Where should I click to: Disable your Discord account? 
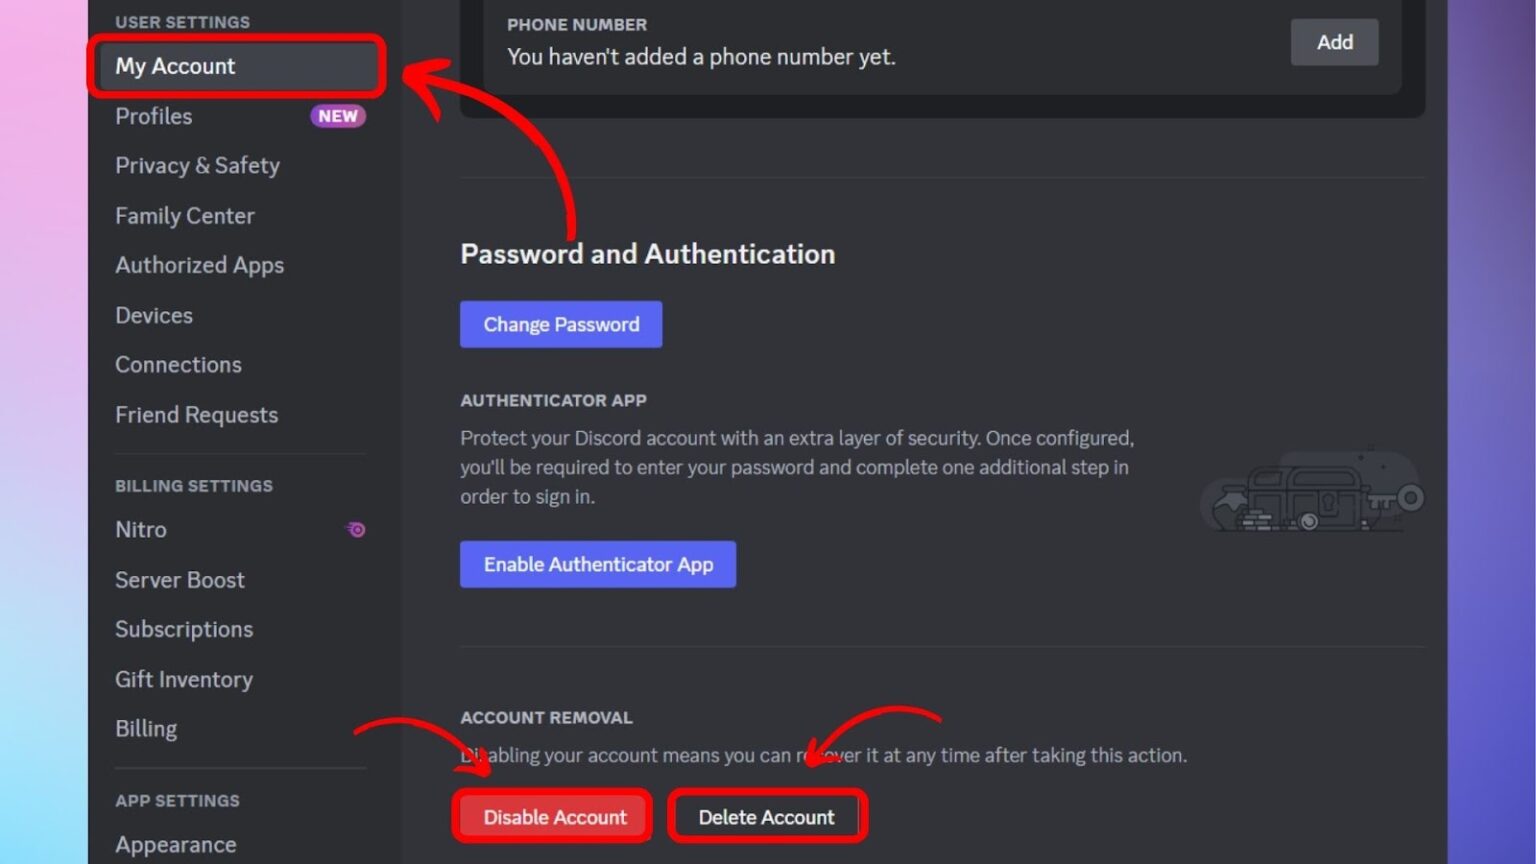click(x=552, y=816)
